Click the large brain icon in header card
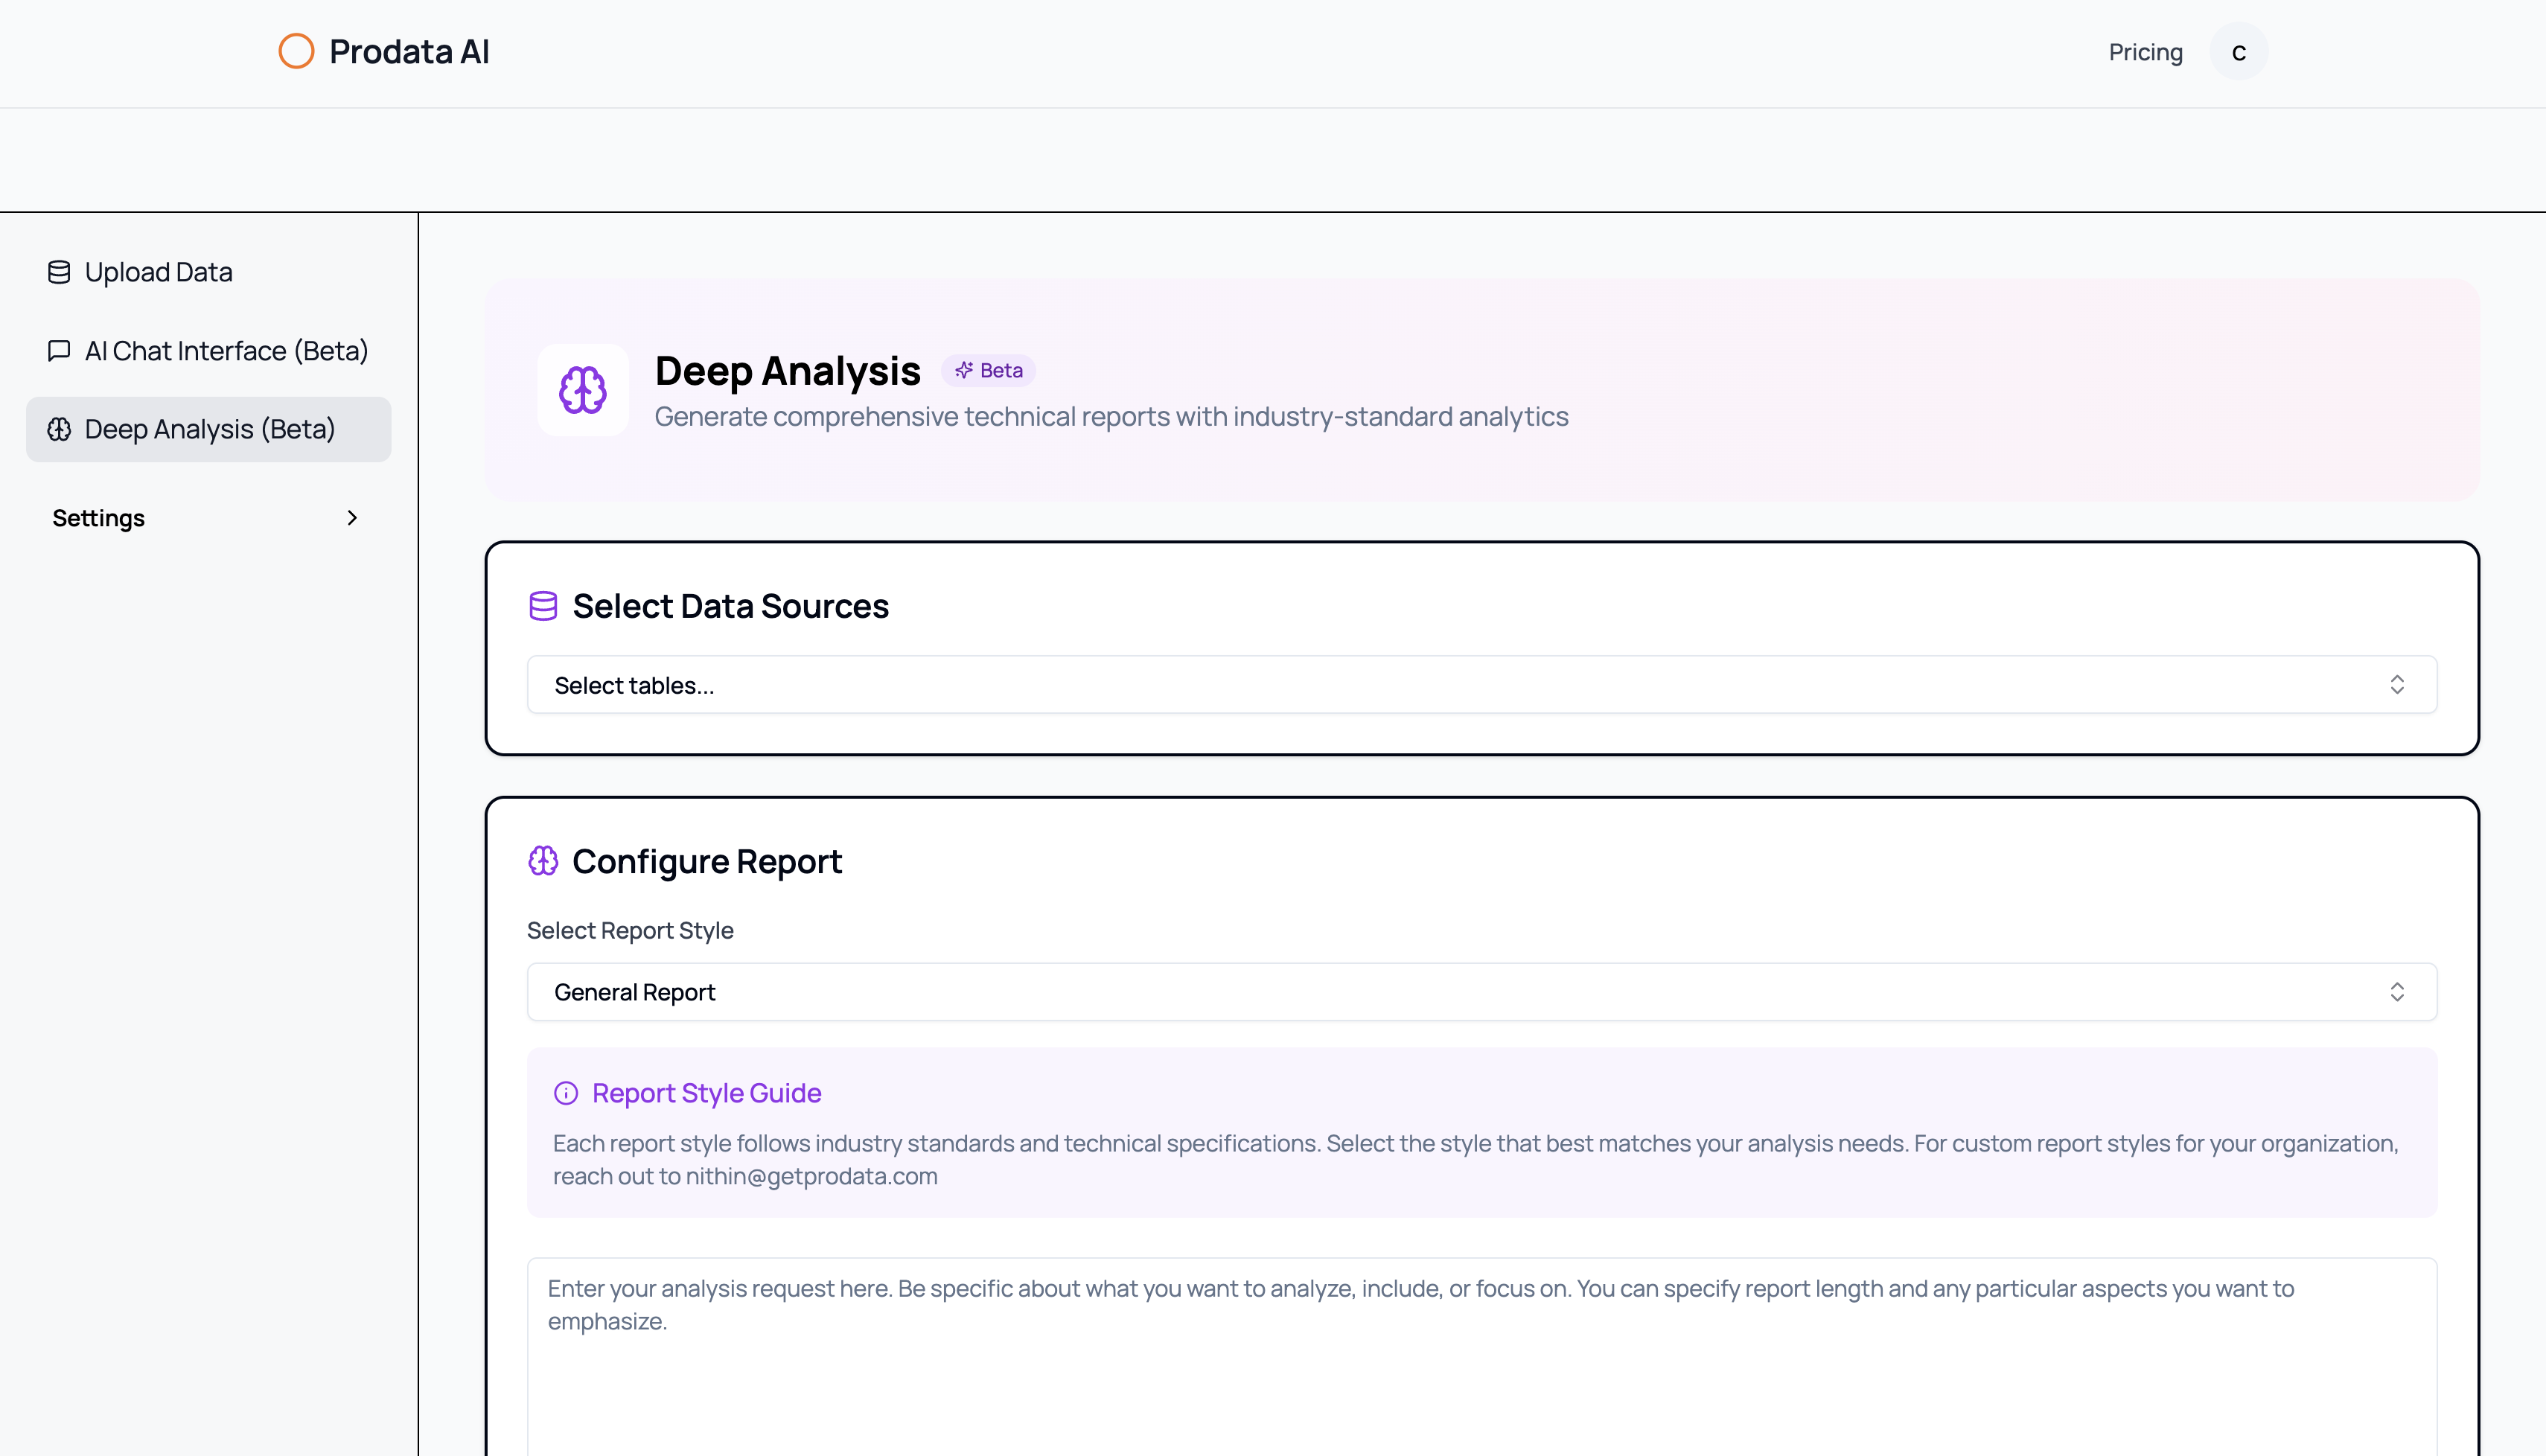The height and width of the screenshot is (1456, 2546). 583,390
